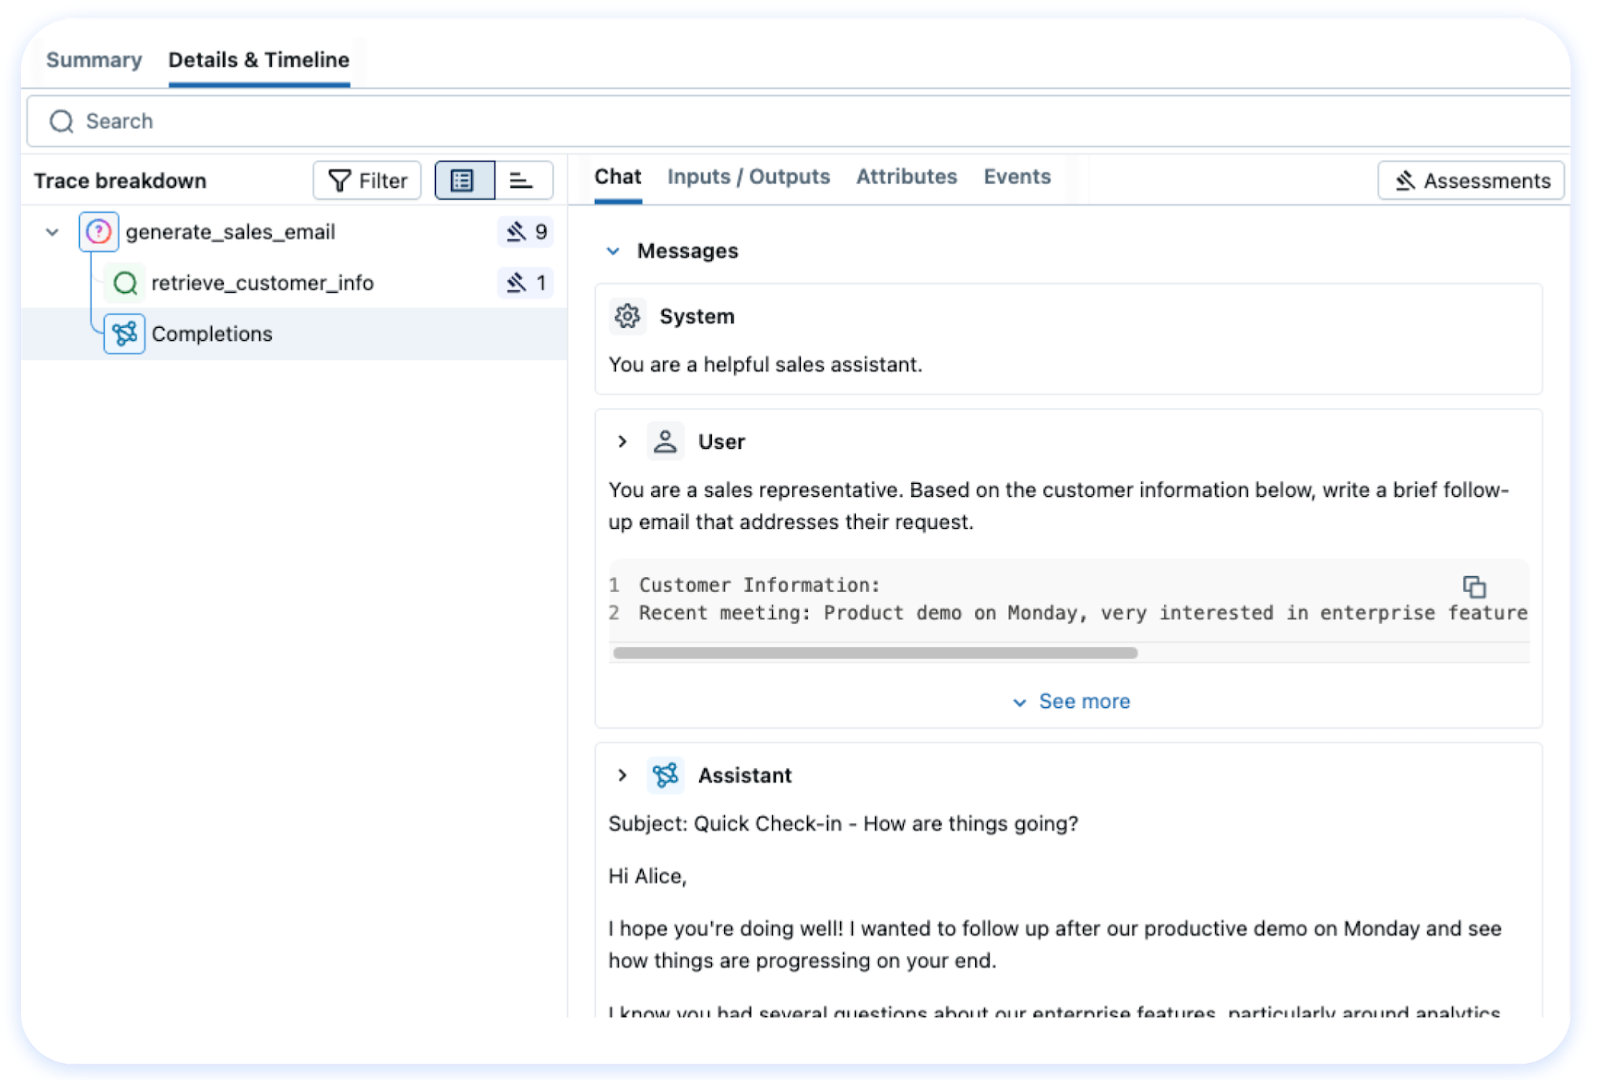Click the 'Customer Information:' code line
The width and height of the screenshot is (1600, 1080).
tap(759, 585)
